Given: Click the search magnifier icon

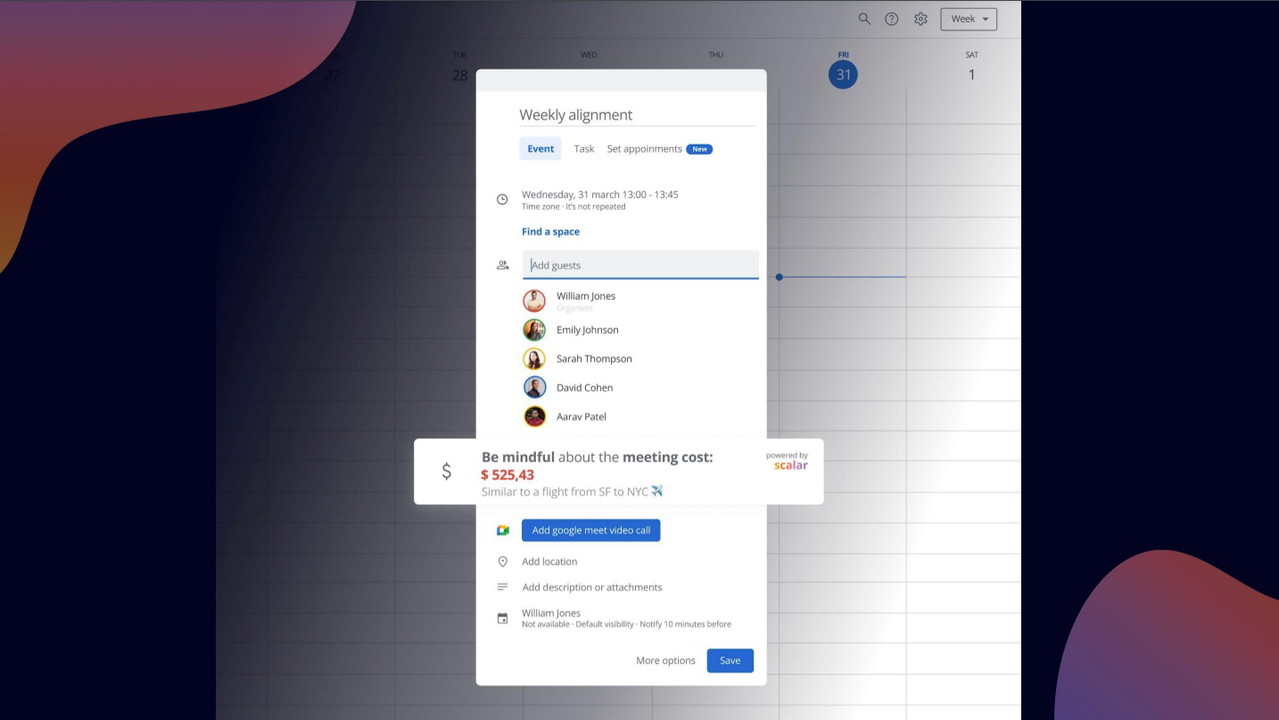Looking at the screenshot, I should (864, 19).
